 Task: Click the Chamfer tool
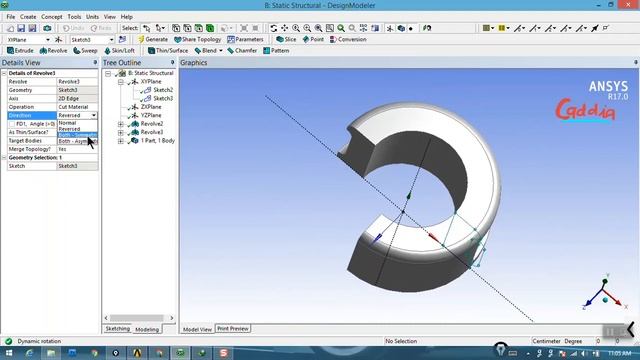click(242, 51)
